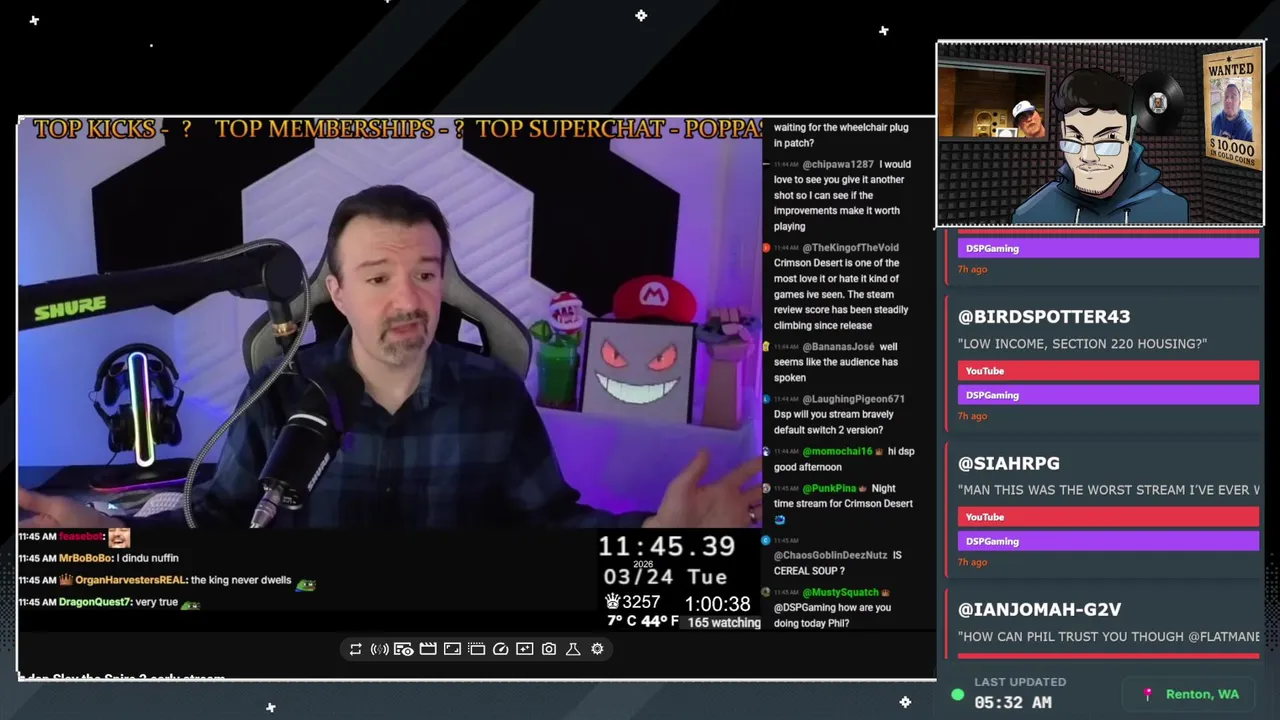The width and height of the screenshot is (1280, 720).
Task: Click @PunkPina username in chat
Action: tap(829, 488)
